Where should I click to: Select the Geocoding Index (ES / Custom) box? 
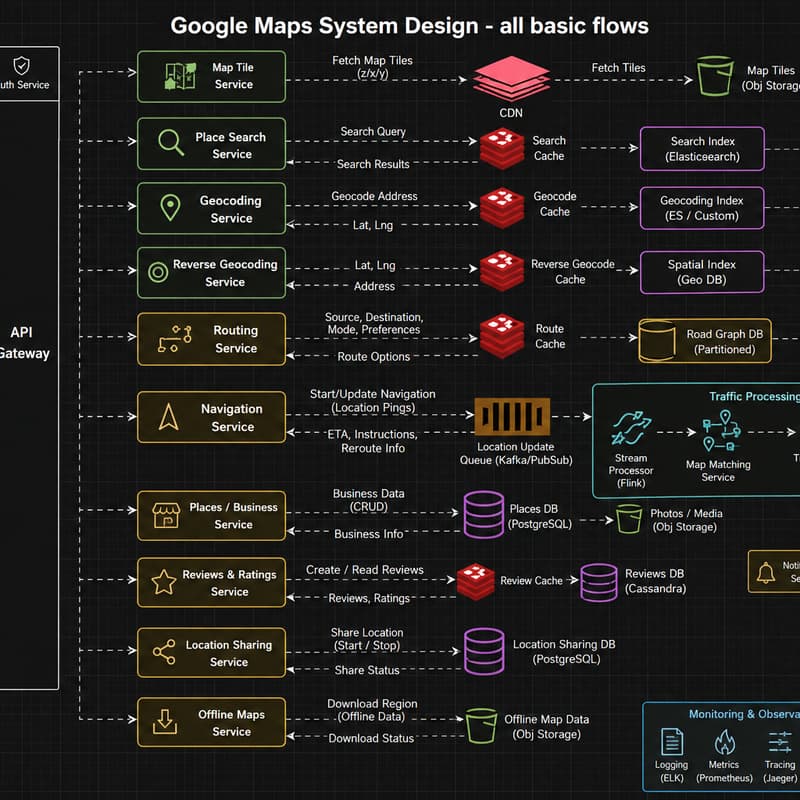(702, 208)
